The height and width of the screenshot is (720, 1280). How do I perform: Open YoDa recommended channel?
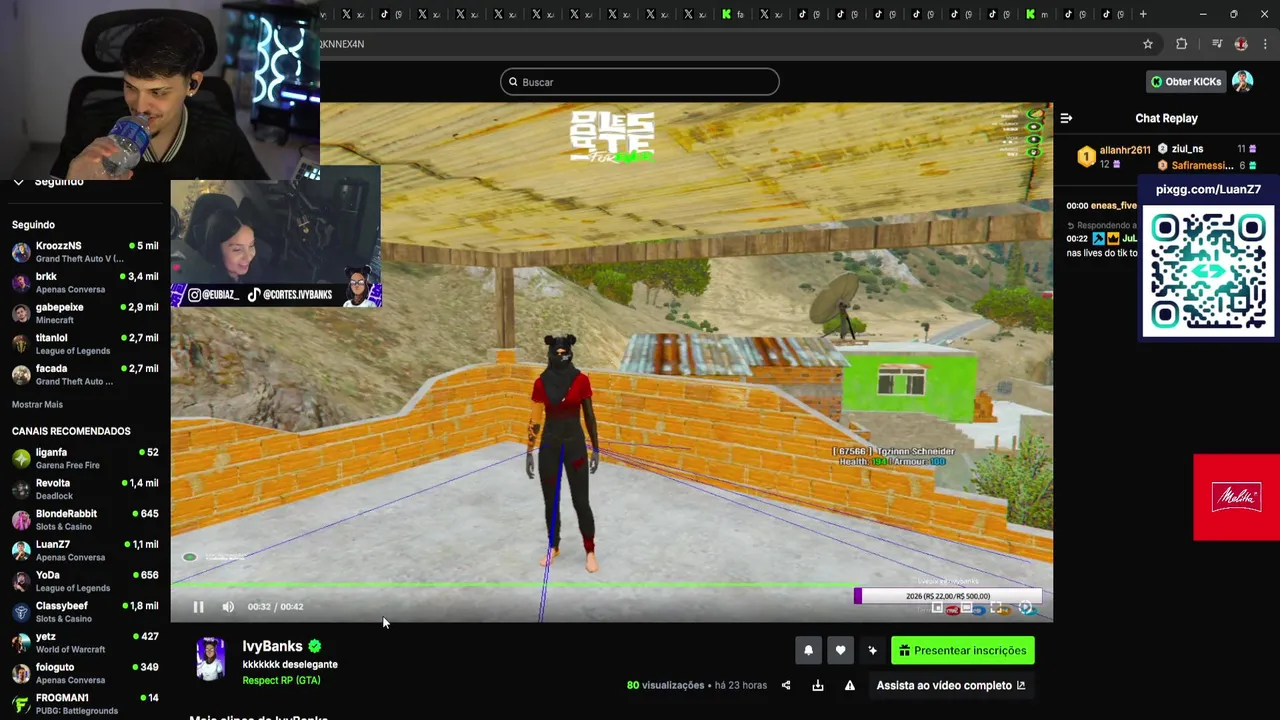point(85,581)
